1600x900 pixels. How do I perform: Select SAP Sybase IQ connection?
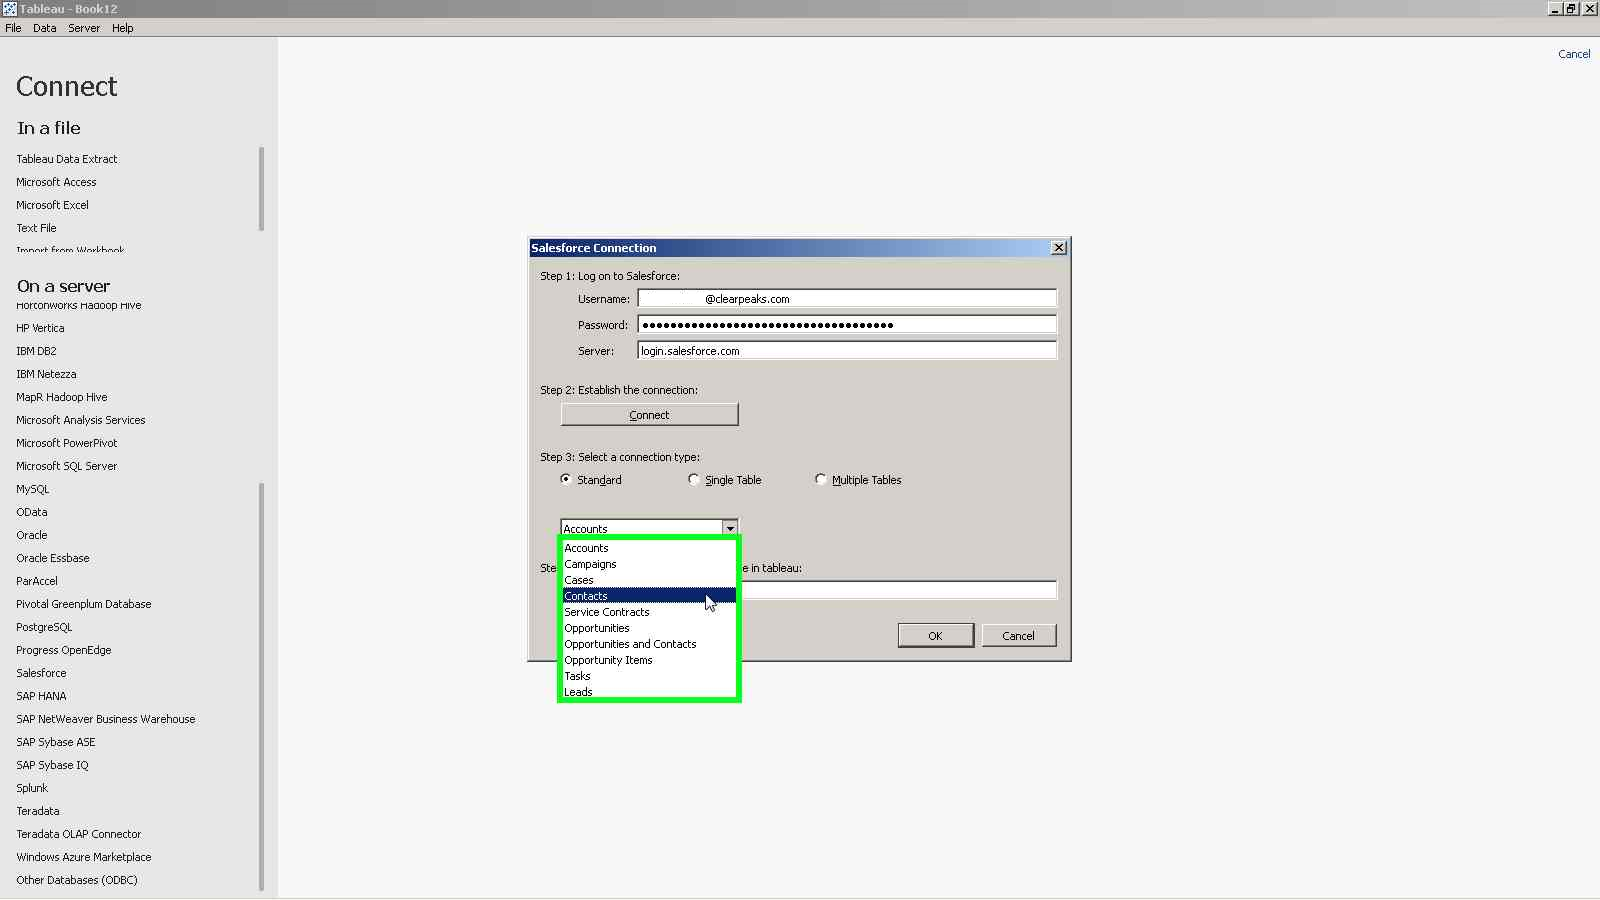point(52,765)
